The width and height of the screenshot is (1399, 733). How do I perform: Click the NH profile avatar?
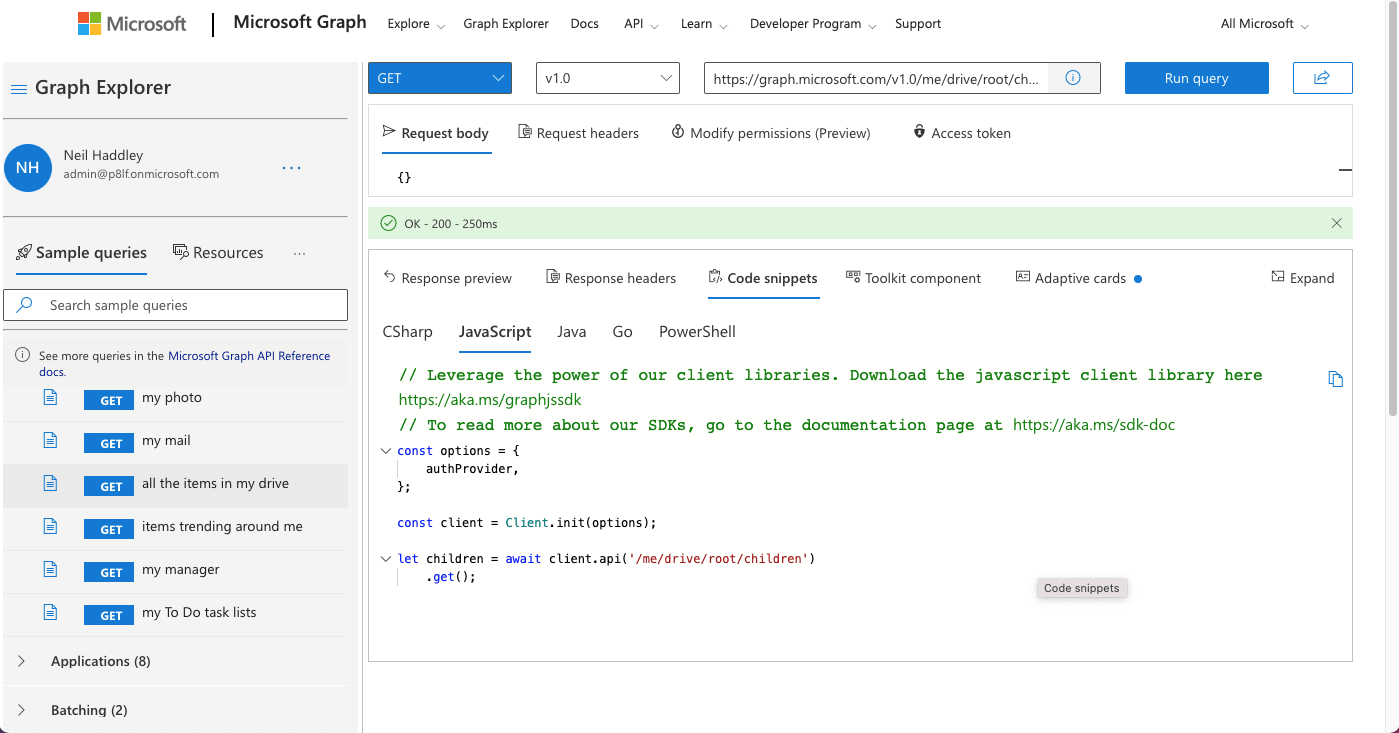[x=28, y=167]
